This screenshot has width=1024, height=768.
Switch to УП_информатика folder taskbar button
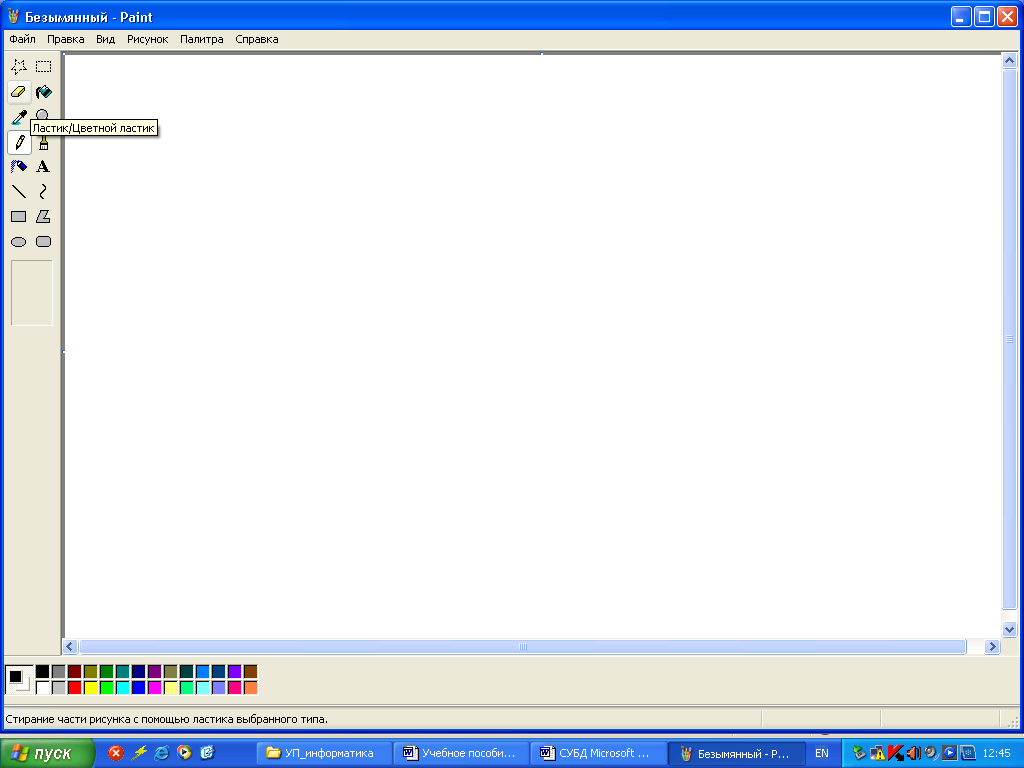pyautogui.click(x=324, y=754)
